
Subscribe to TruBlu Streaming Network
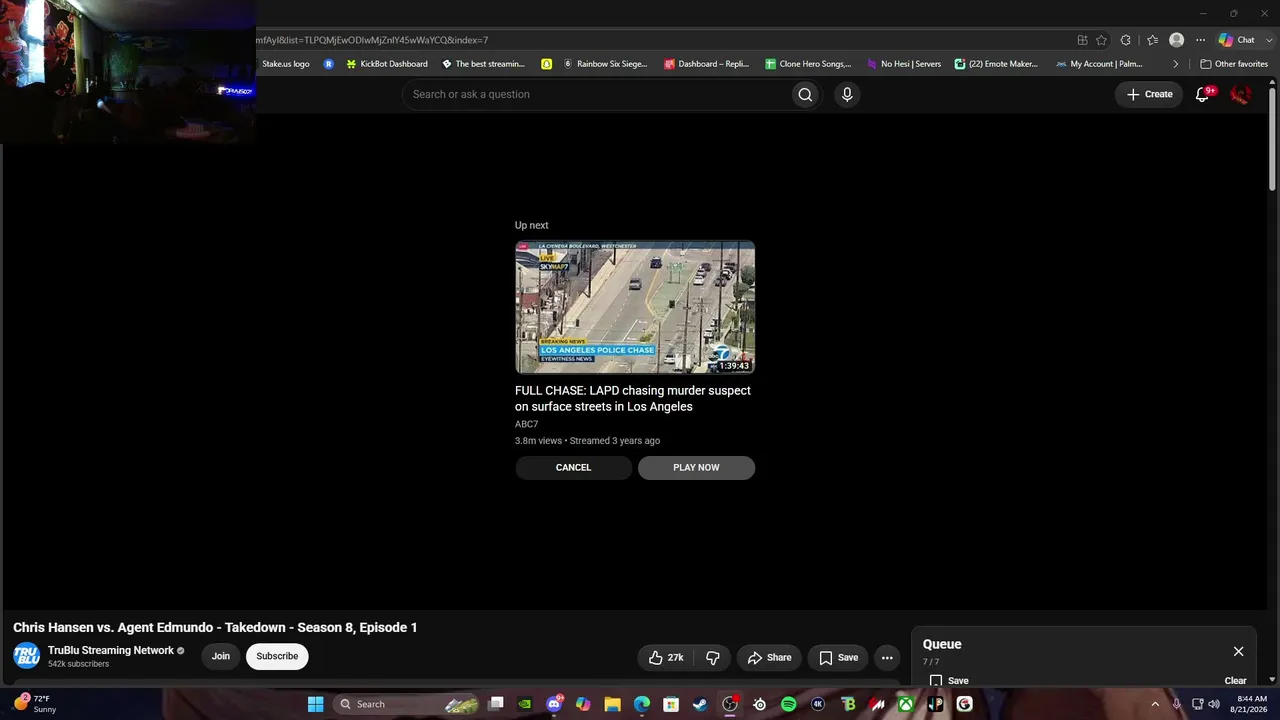click(277, 656)
